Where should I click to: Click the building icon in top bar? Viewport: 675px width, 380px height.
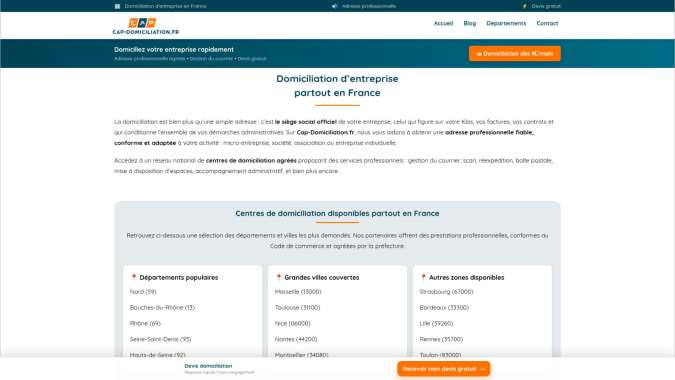click(117, 6)
